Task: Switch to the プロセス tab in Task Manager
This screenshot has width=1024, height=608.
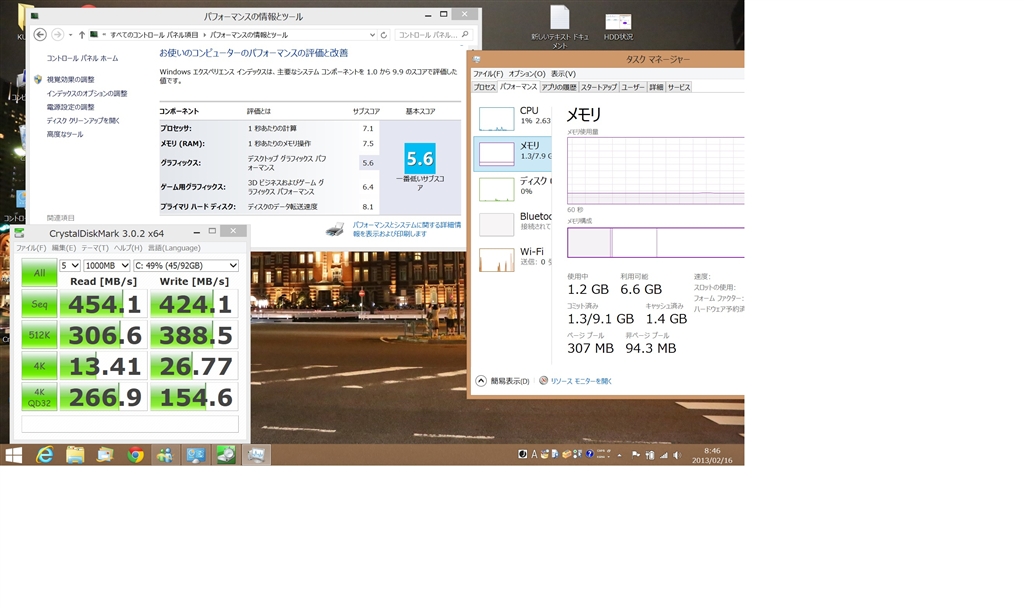Action: tap(485, 87)
